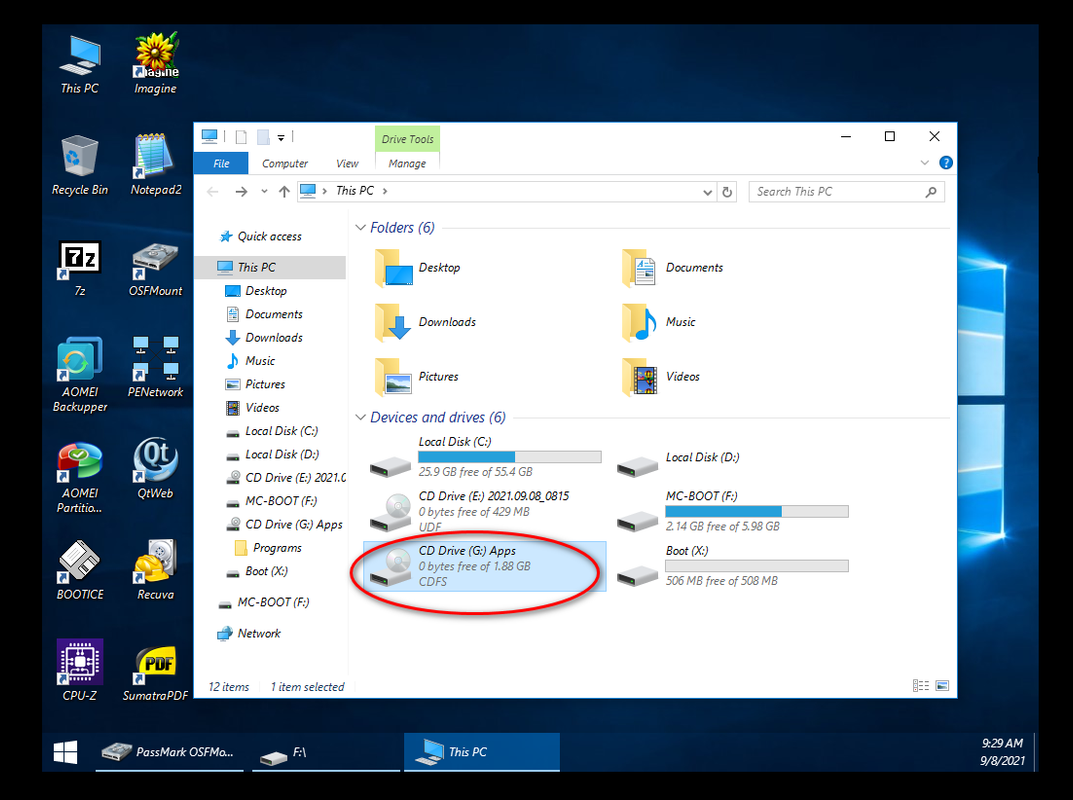The width and height of the screenshot is (1073, 800).
Task: Select Boot (X:) drive tile
Action: pyautogui.click(x=732, y=566)
